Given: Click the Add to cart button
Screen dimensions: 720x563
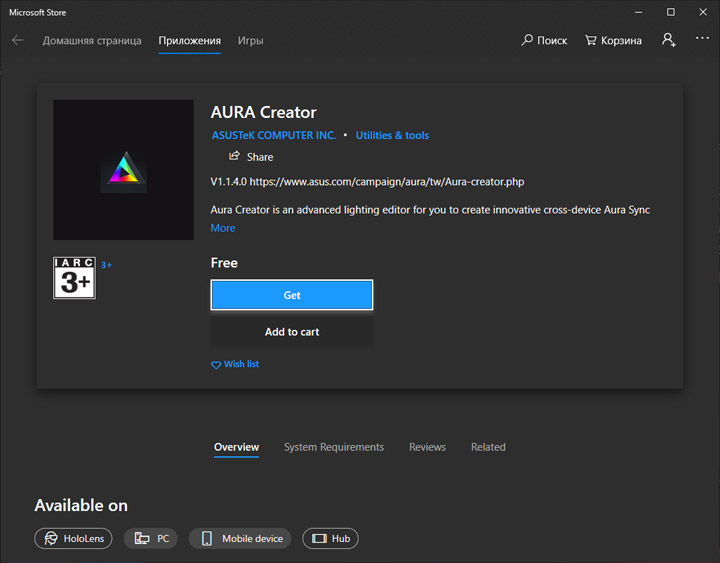Looking at the screenshot, I should click(x=292, y=332).
